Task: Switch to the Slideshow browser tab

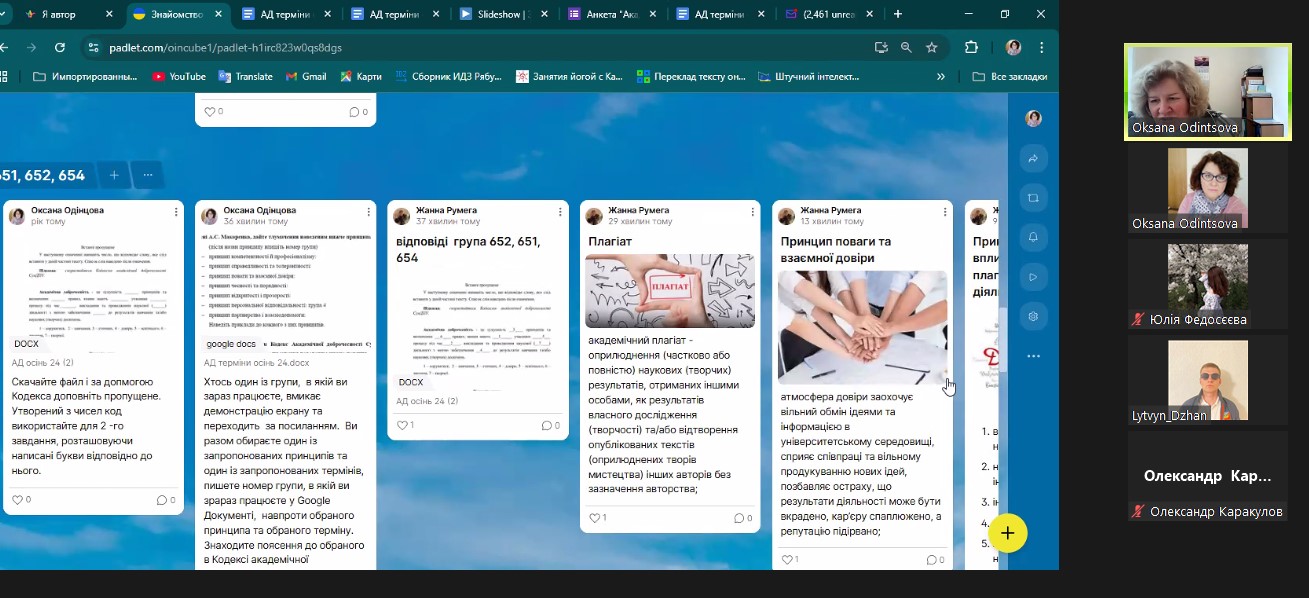Action: (x=500, y=14)
